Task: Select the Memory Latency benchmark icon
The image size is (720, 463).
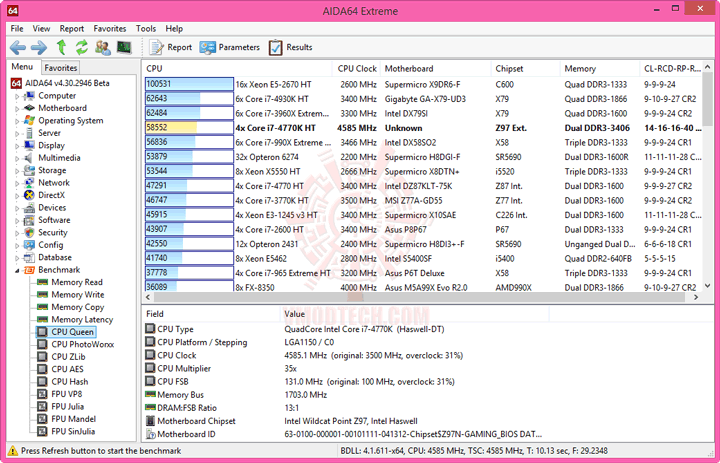Action: (x=43, y=319)
